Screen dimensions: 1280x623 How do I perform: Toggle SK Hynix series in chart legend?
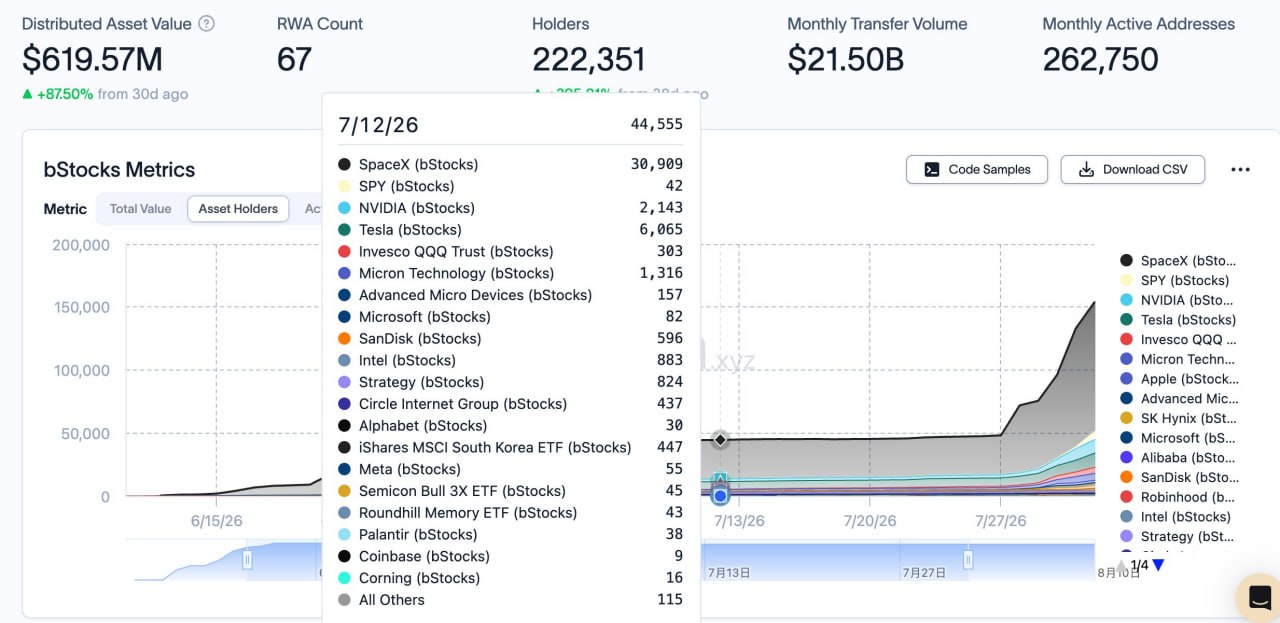click(x=1179, y=418)
